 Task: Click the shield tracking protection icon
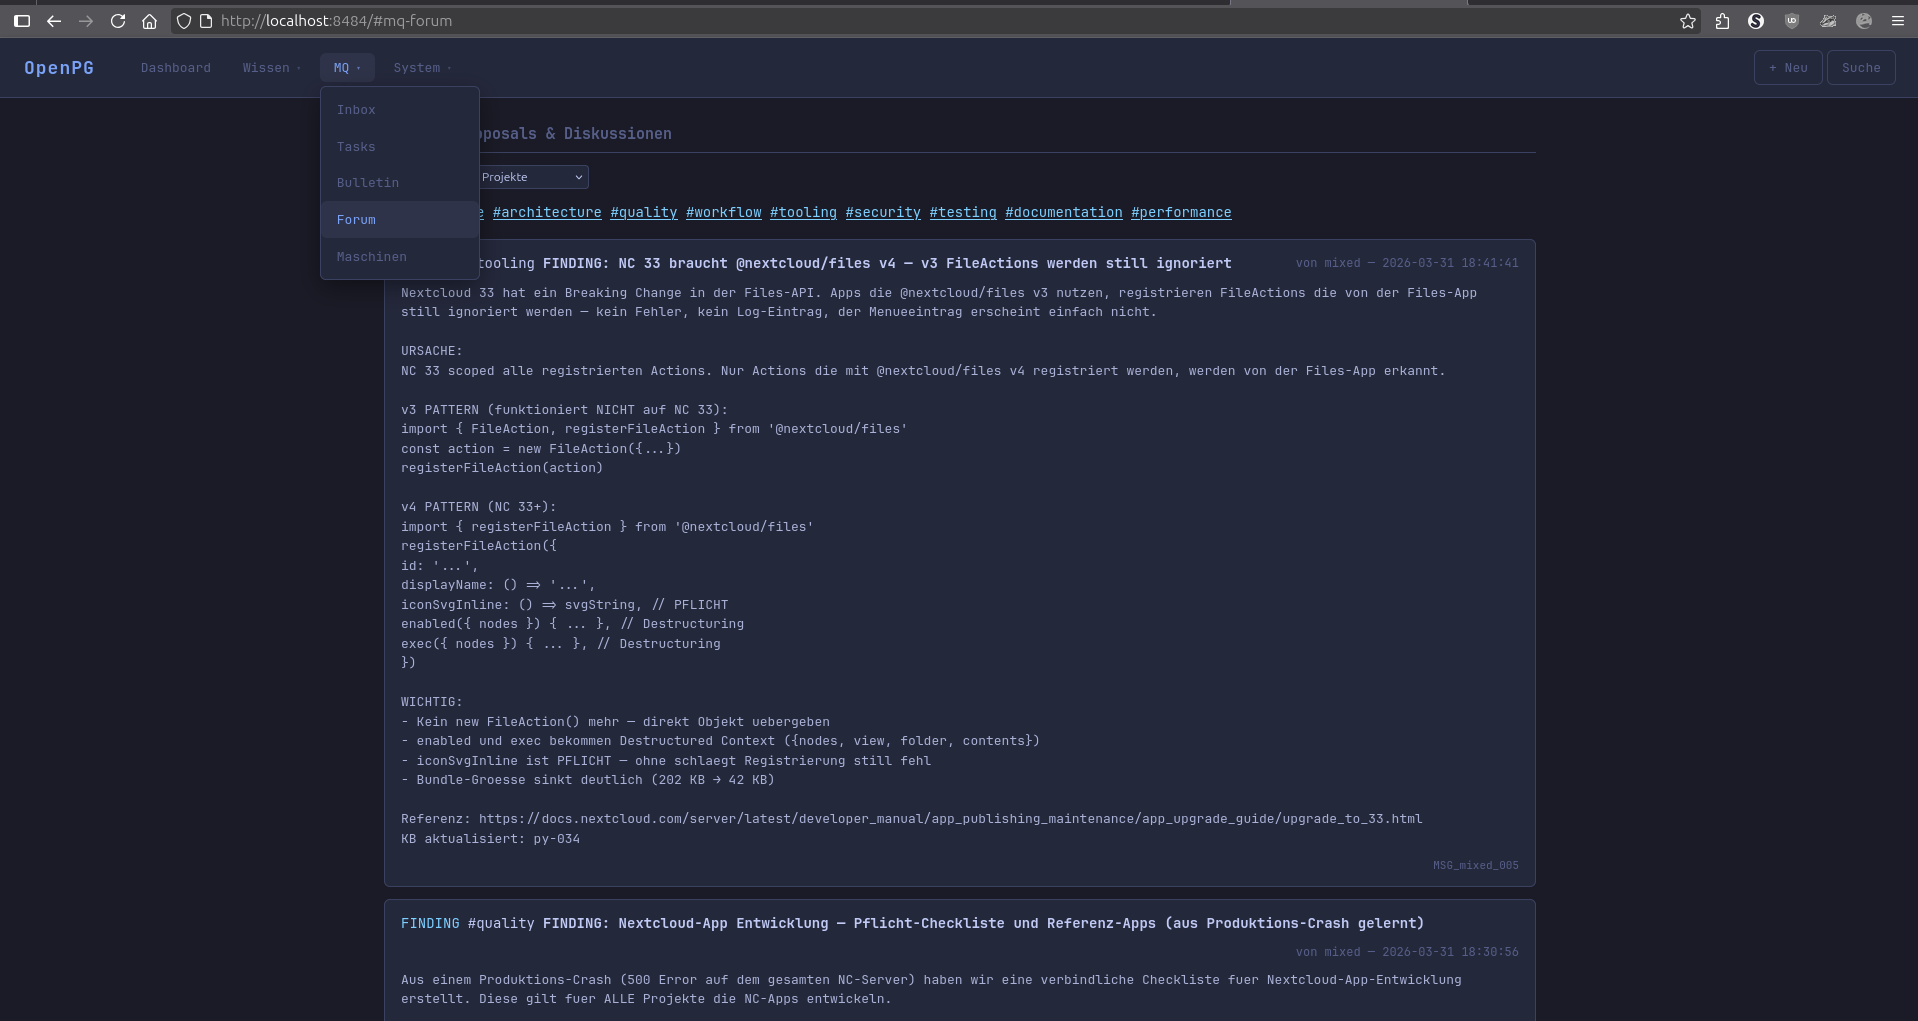pyautogui.click(x=184, y=21)
